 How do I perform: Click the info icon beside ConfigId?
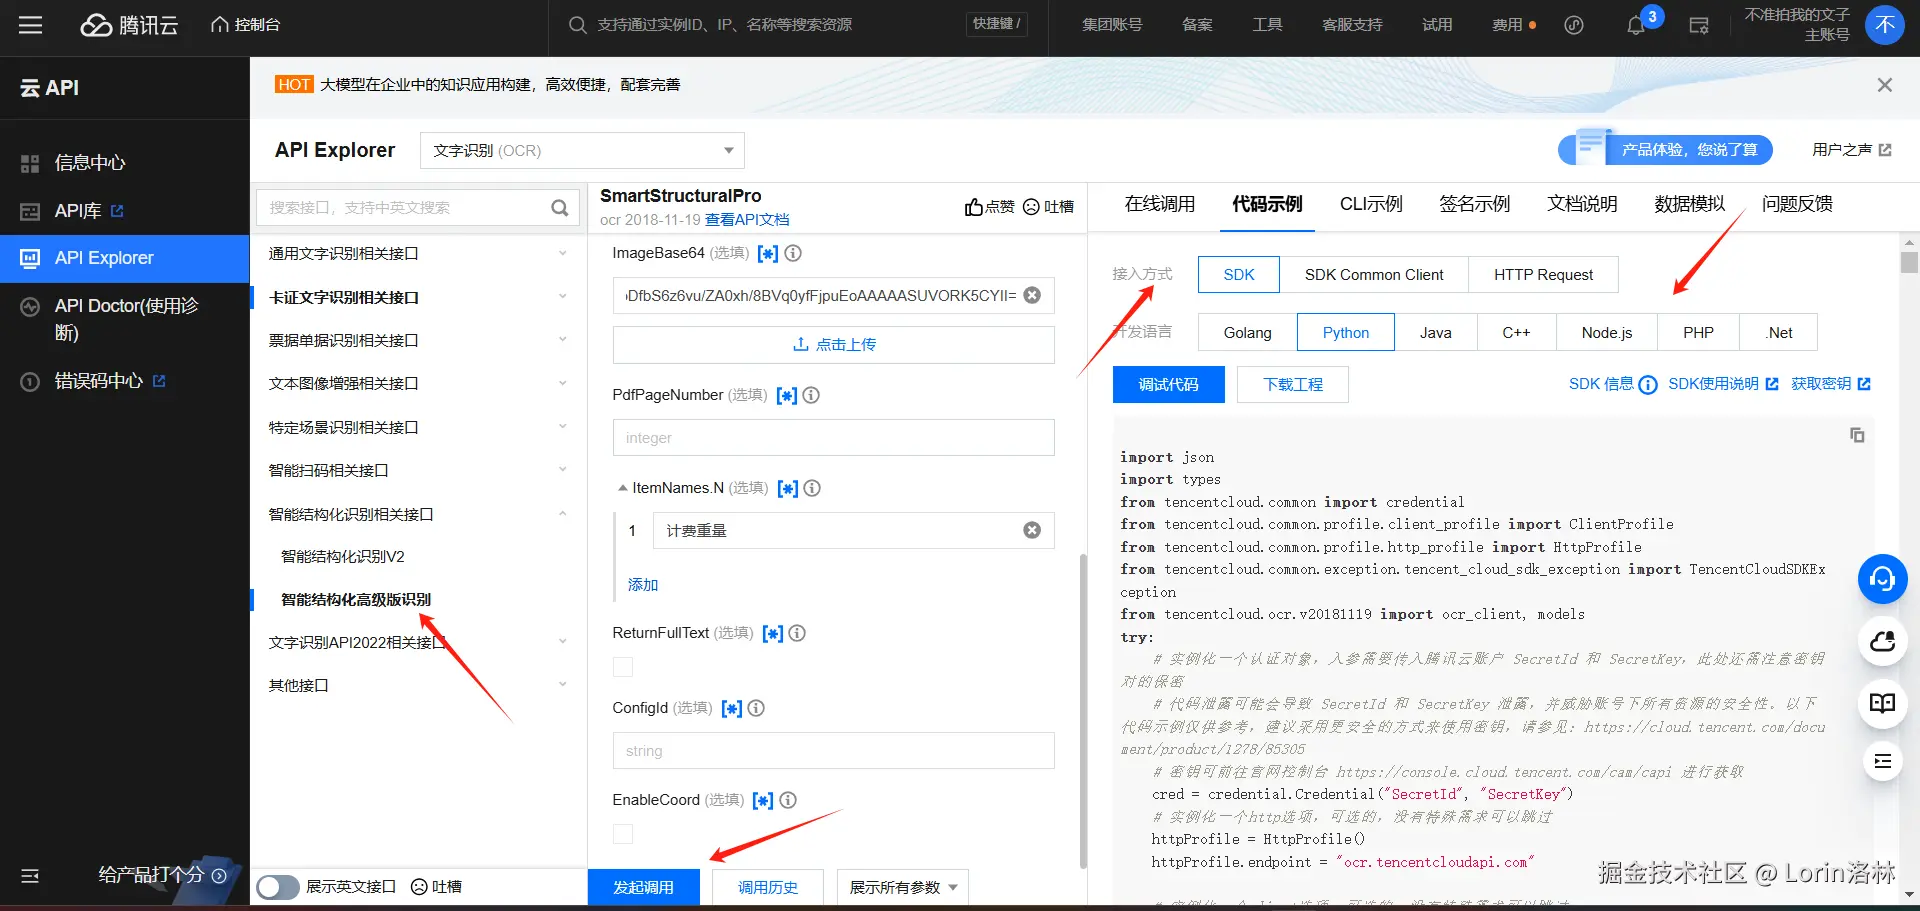coord(756,708)
